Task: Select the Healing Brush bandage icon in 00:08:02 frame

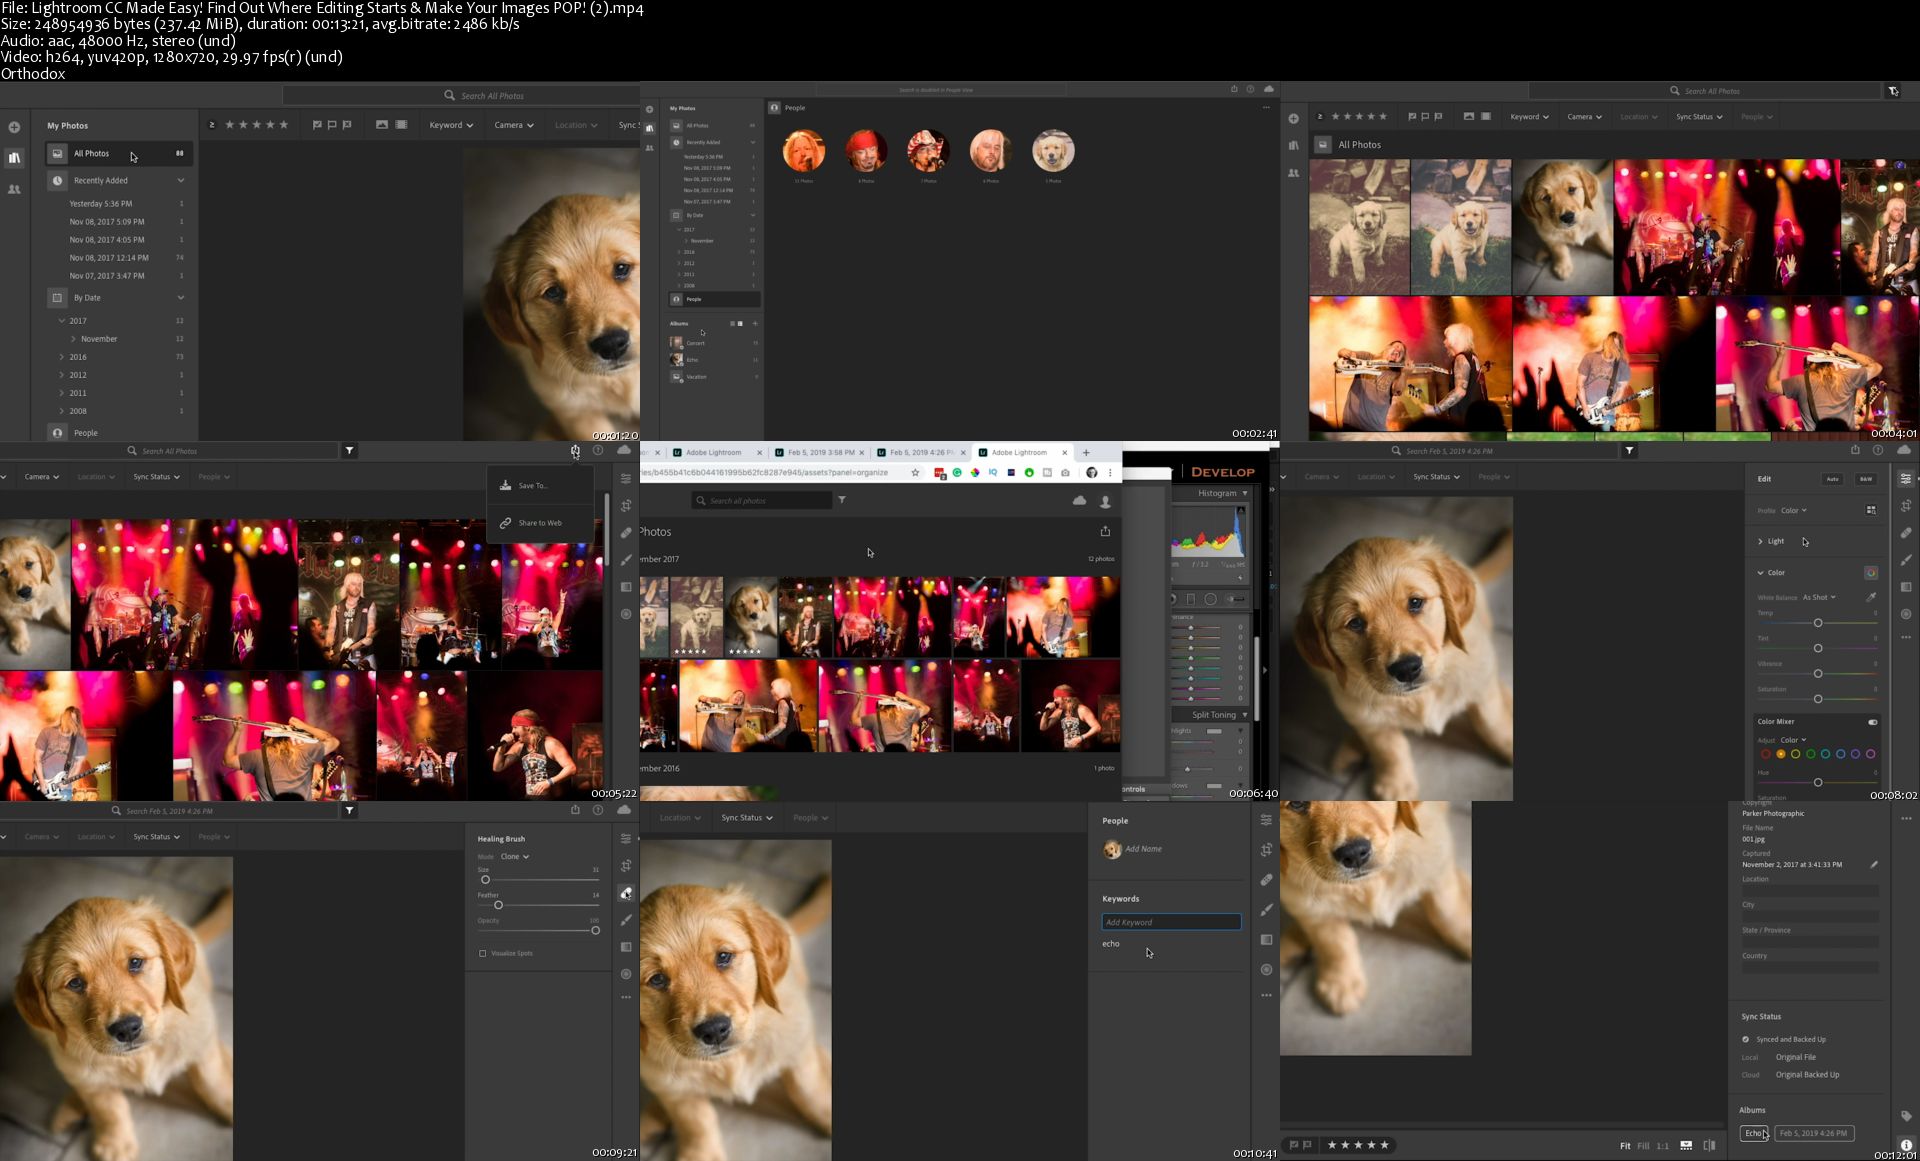Action: (1906, 533)
